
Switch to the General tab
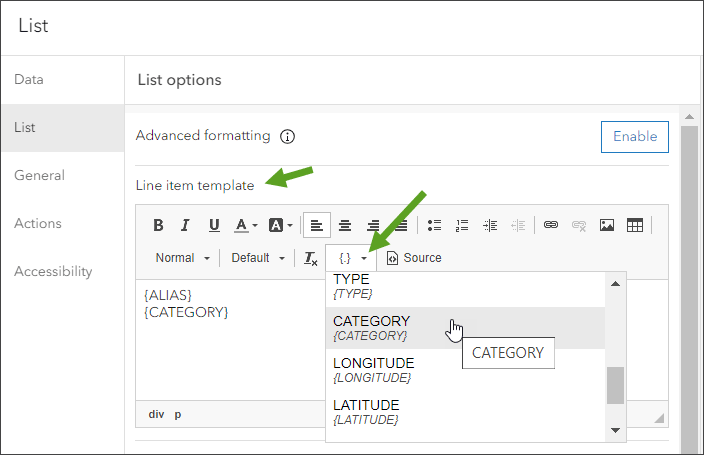coord(40,175)
